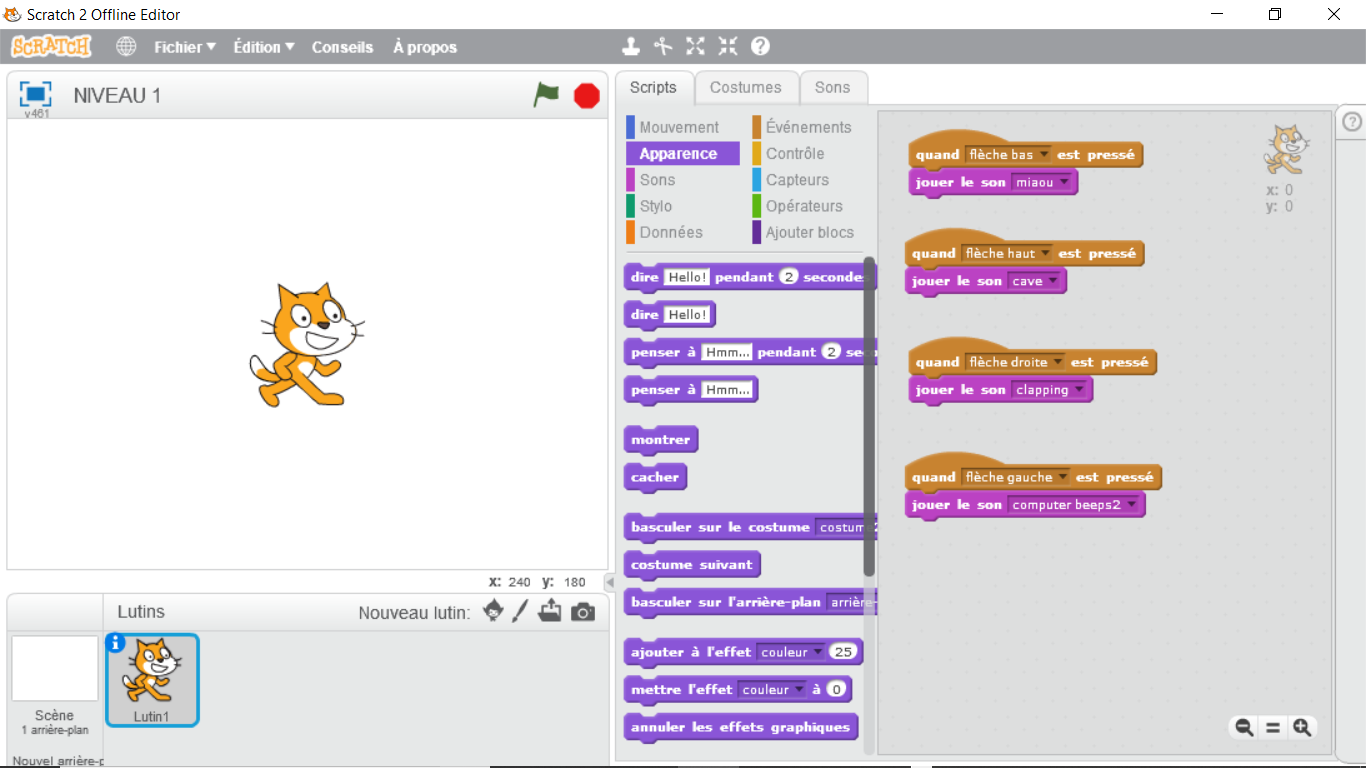The image size is (1366, 768).
Task: Click the Hmm... field in penser à block
Action: coord(726,389)
